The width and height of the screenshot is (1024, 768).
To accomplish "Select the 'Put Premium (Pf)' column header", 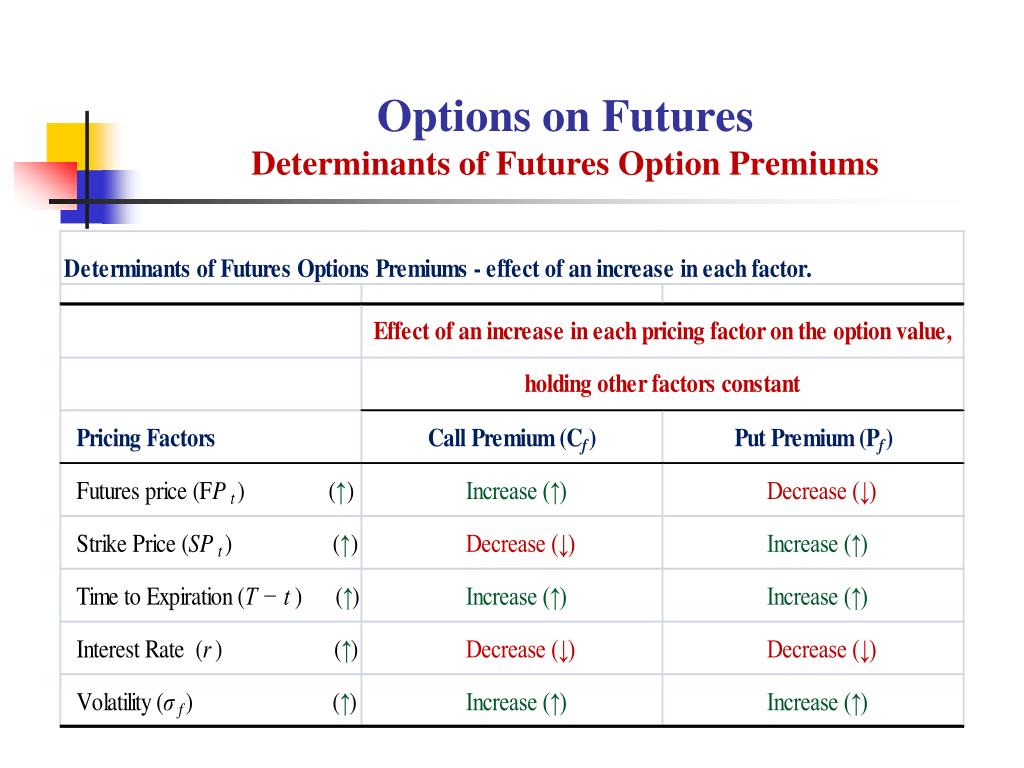I will coord(814,439).
